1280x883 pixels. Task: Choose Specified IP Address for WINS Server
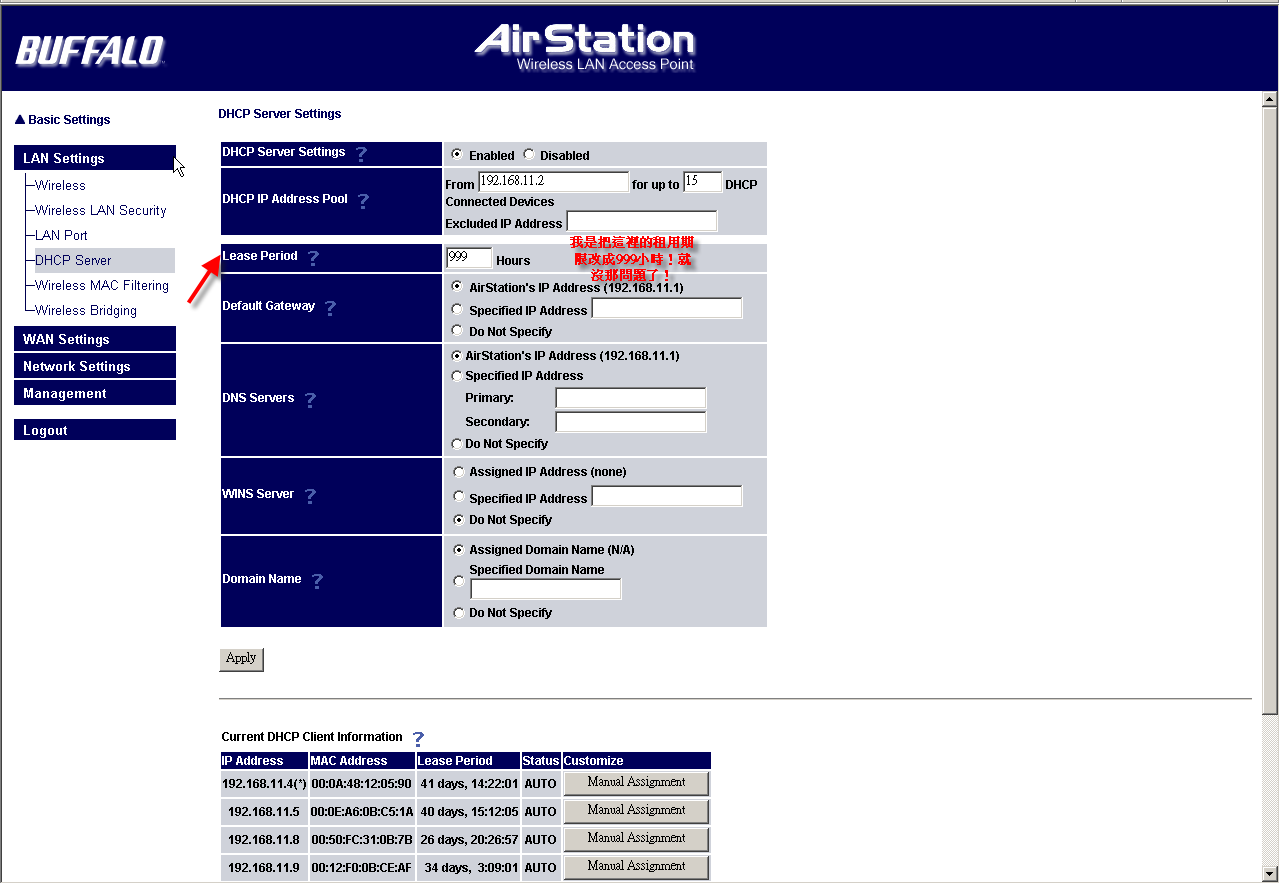(x=459, y=497)
